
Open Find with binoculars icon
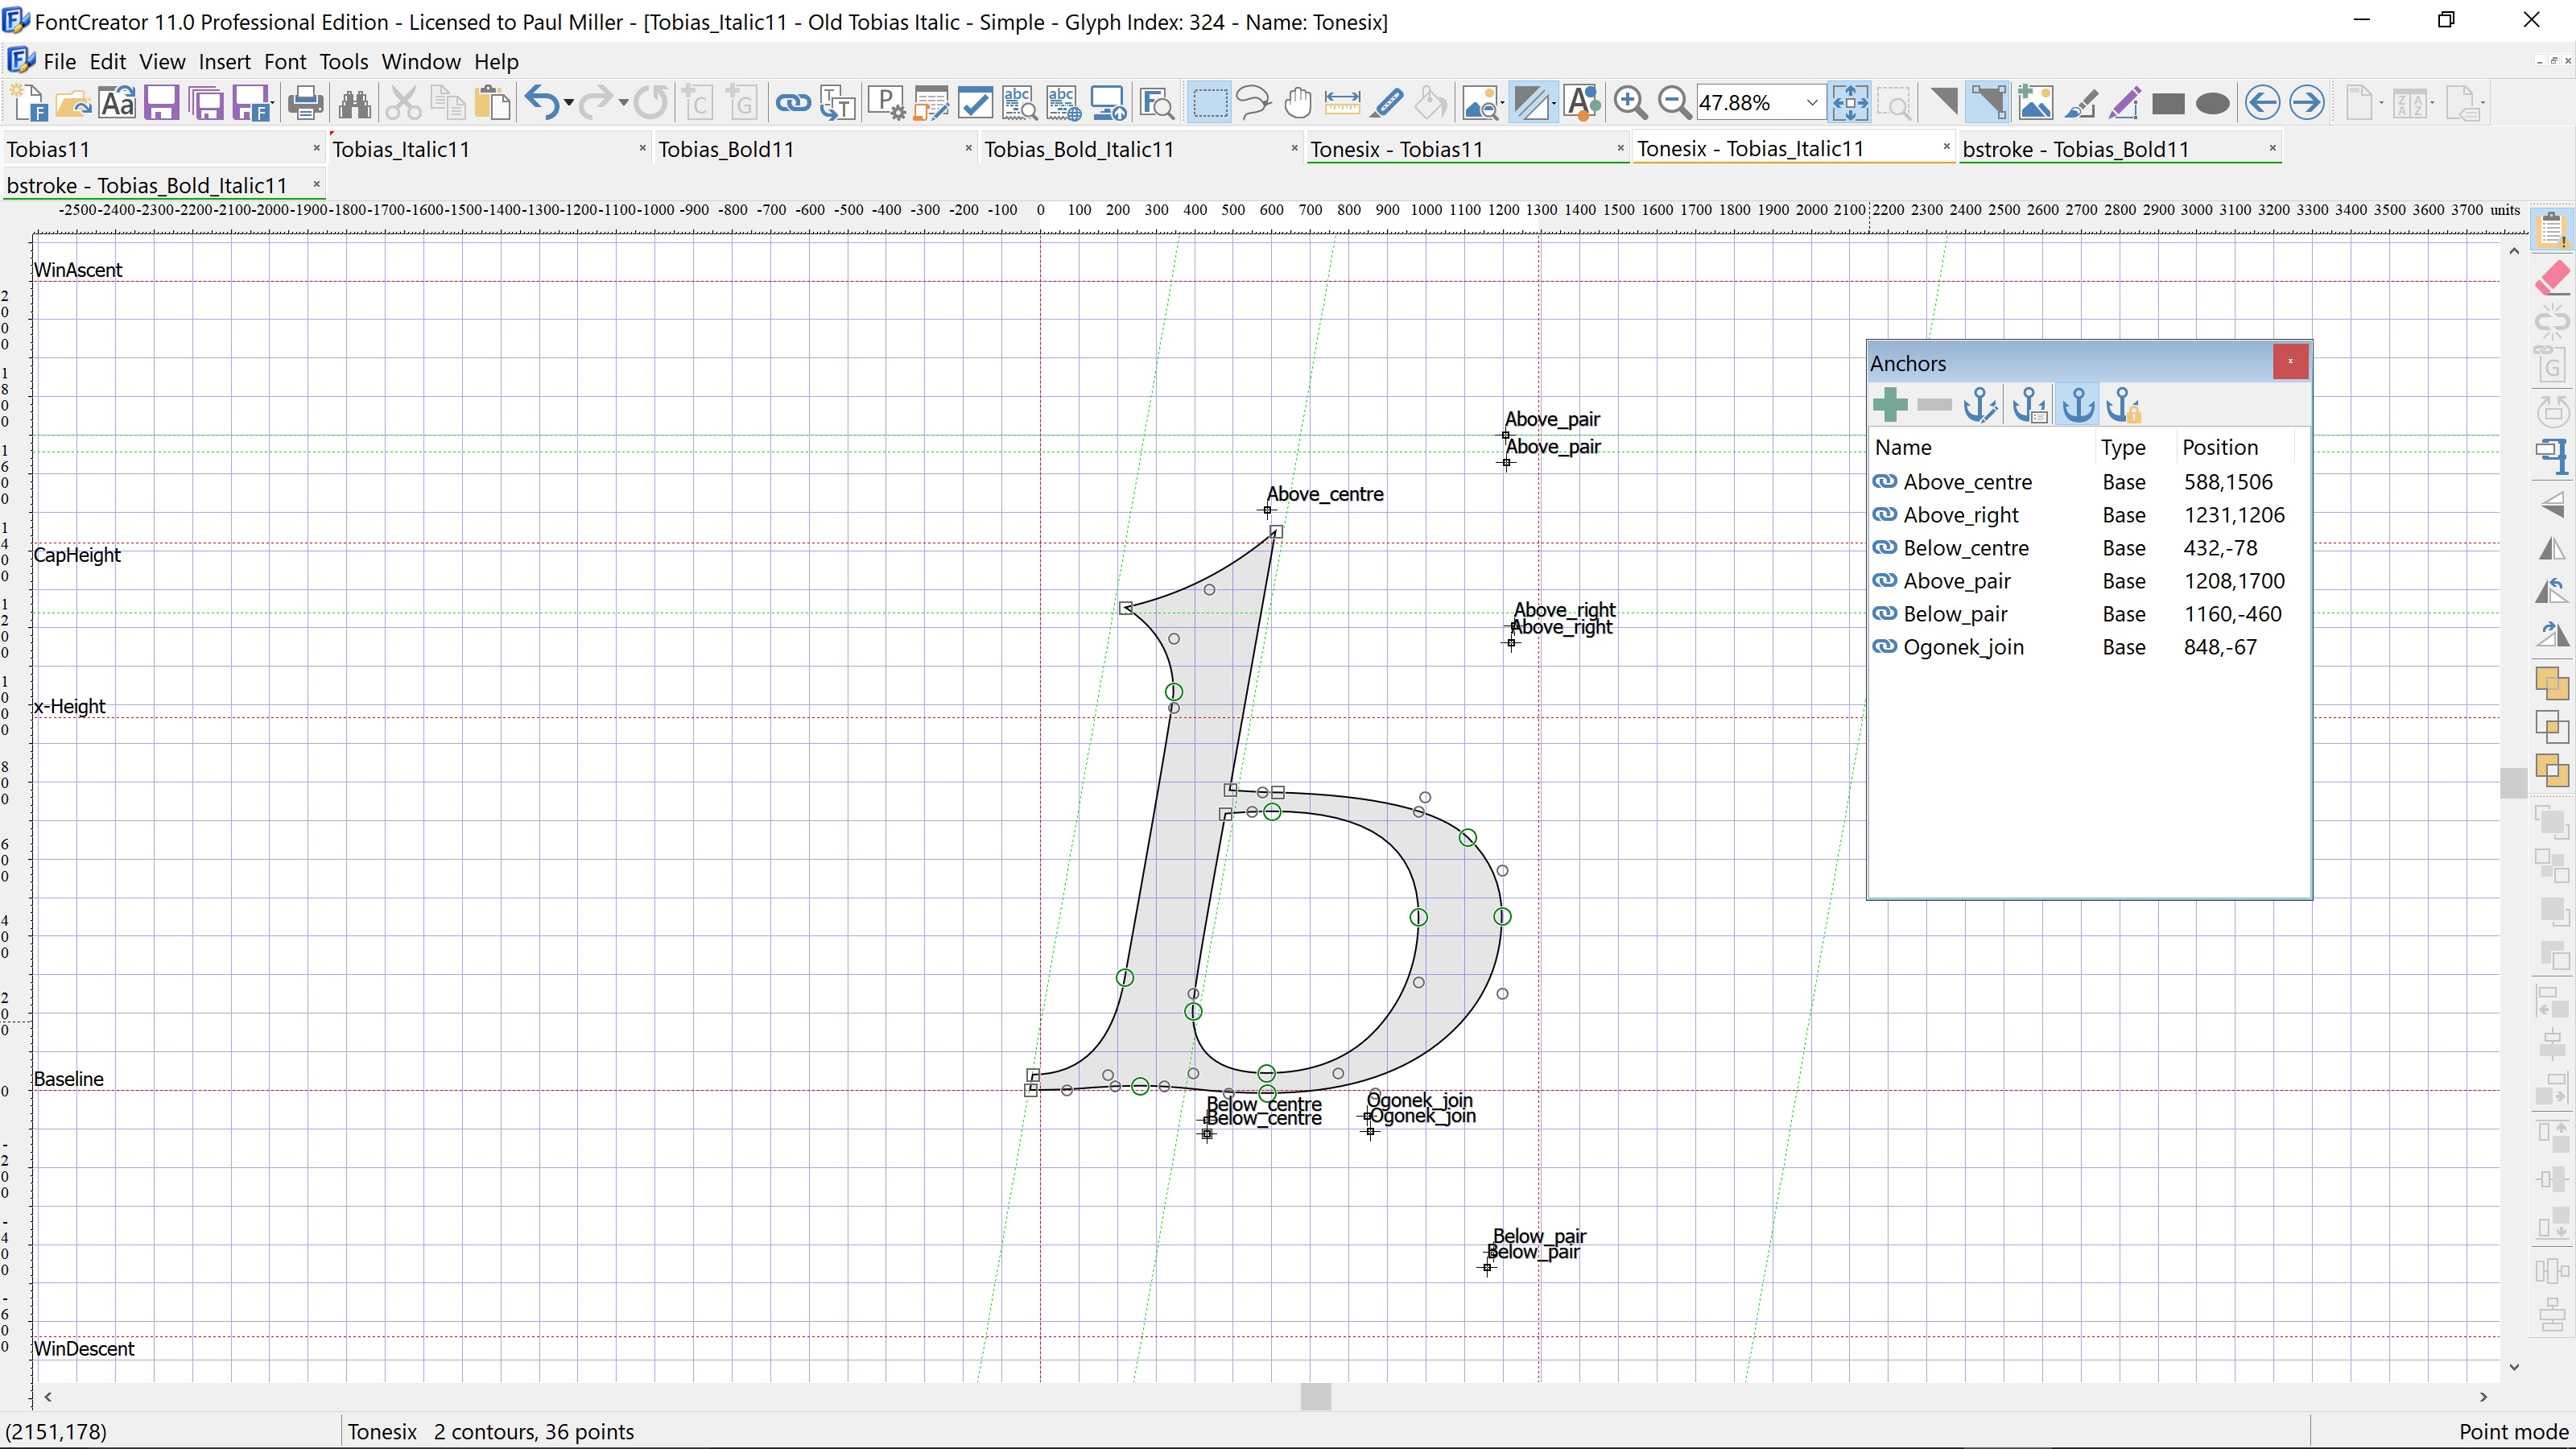[x=354, y=102]
